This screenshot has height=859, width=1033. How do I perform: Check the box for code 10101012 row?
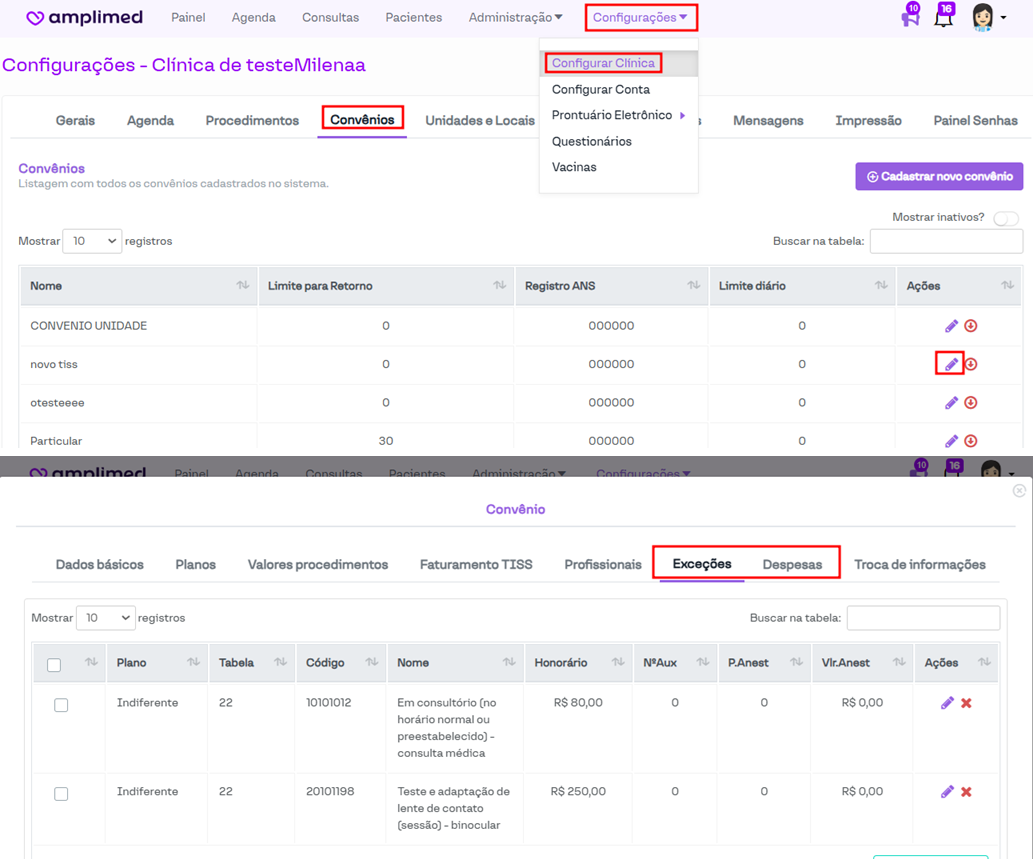[x=61, y=705]
